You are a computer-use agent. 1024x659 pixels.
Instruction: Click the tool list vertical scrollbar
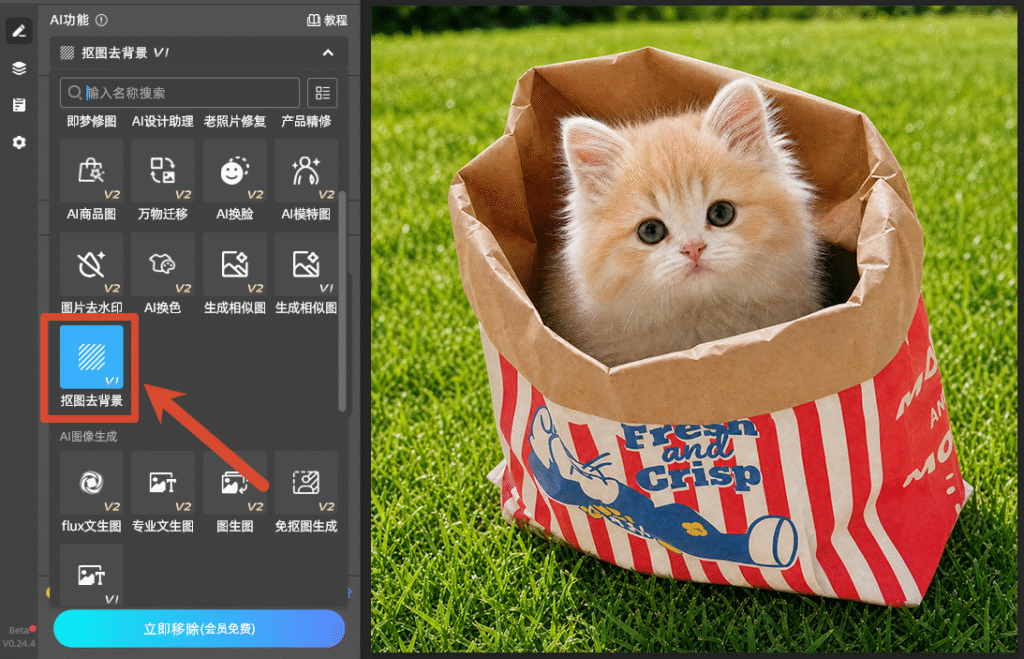[342, 300]
